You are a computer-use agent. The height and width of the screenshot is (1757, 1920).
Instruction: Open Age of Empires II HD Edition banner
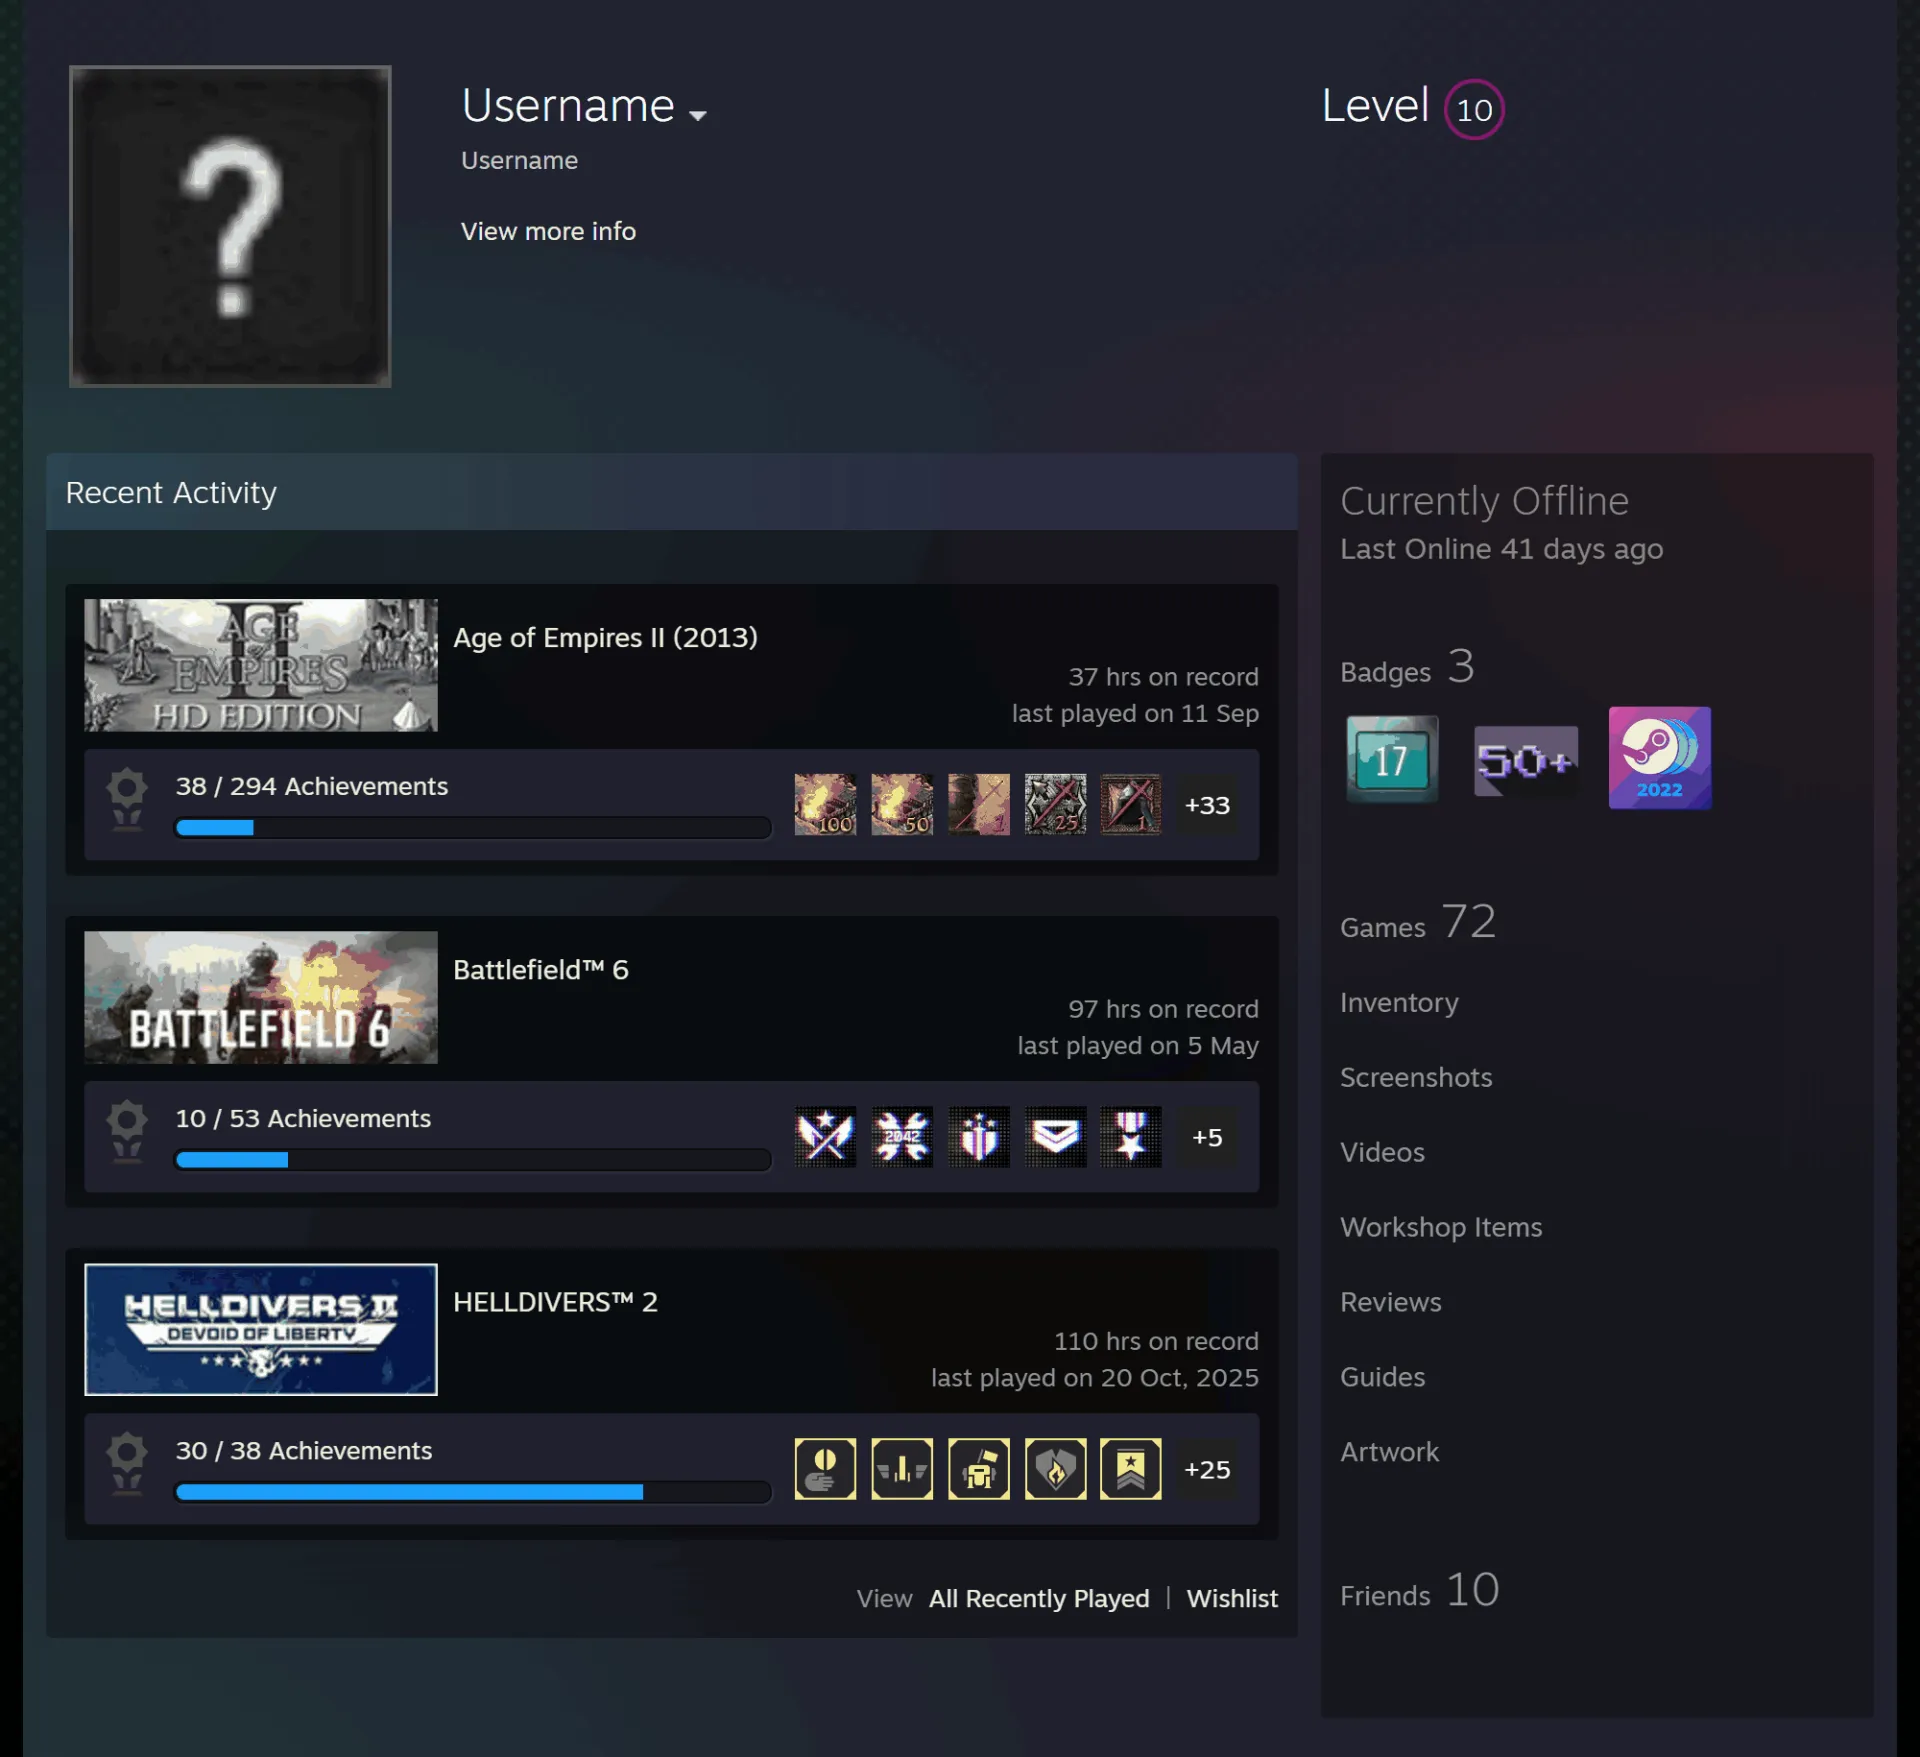click(x=261, y=665)
